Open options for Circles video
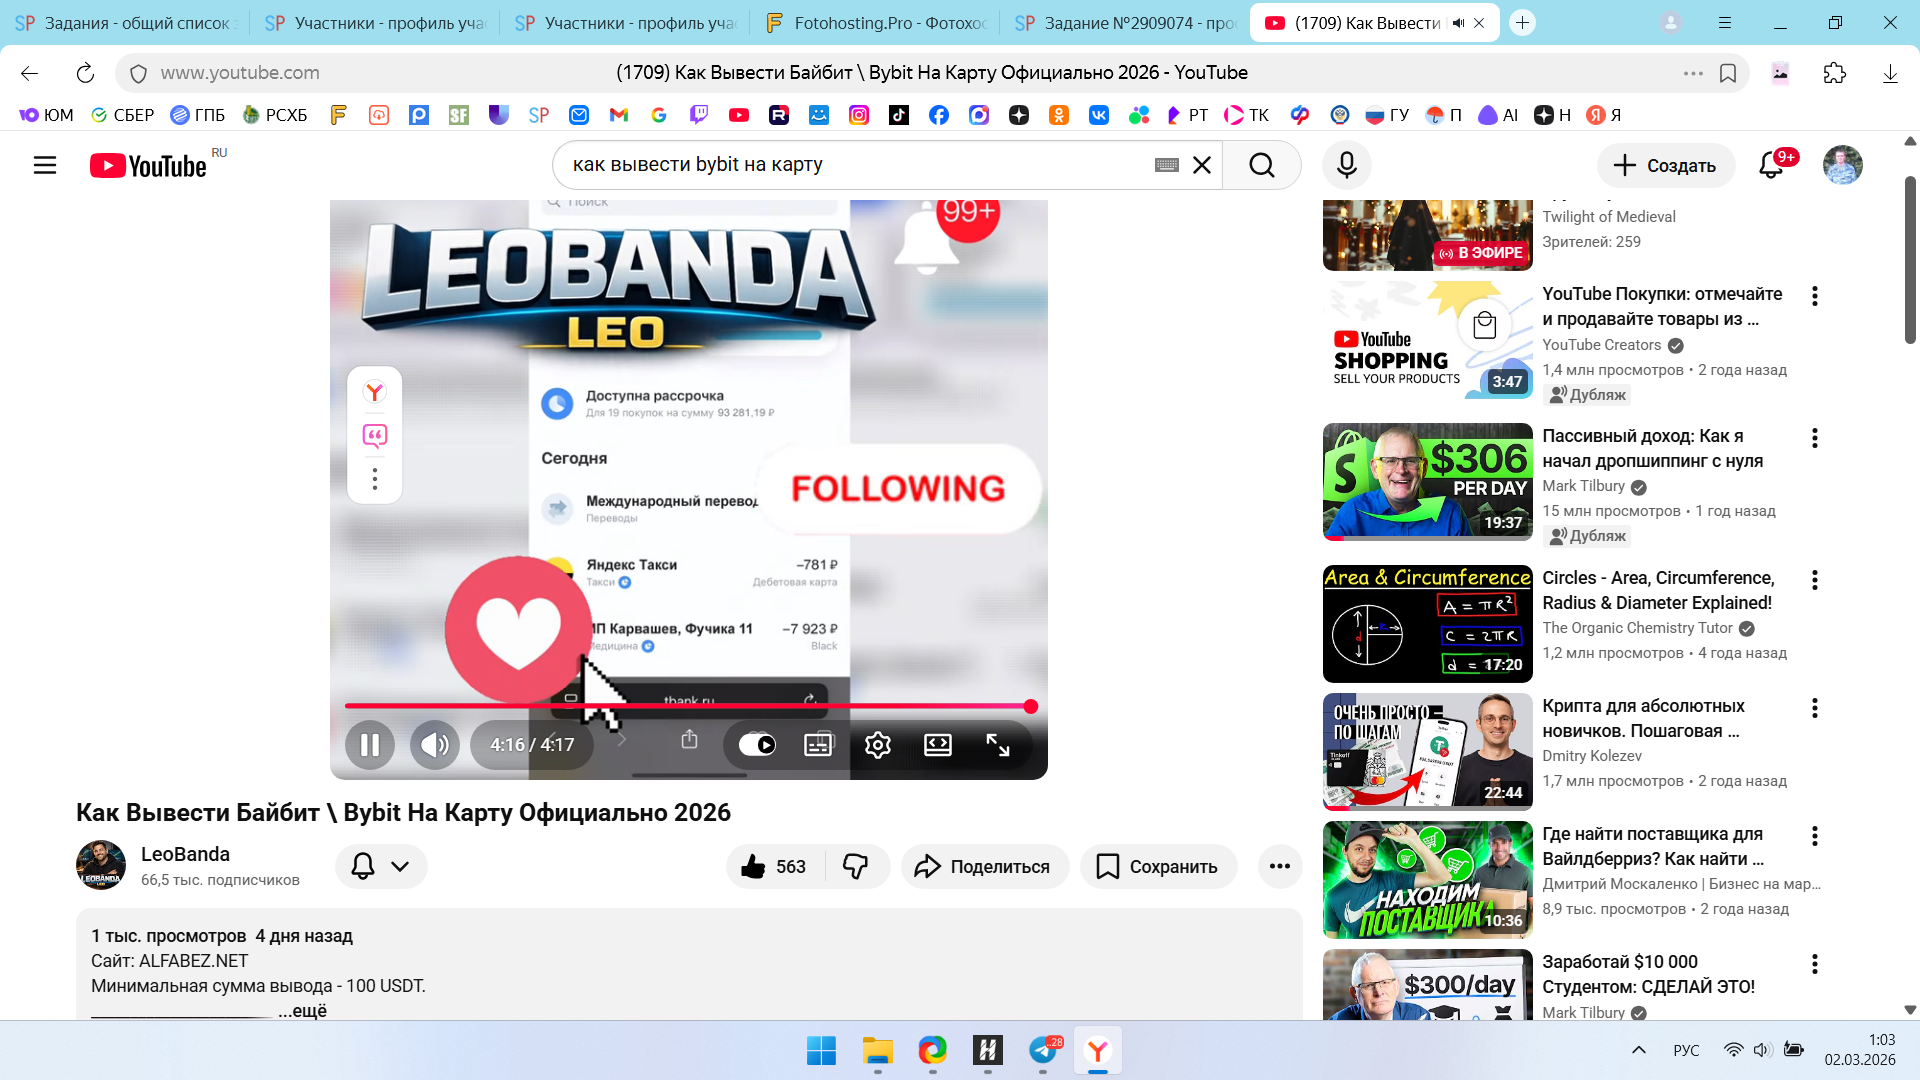This screenshot has height=1080, width=1920. (x=1814, y=580)
